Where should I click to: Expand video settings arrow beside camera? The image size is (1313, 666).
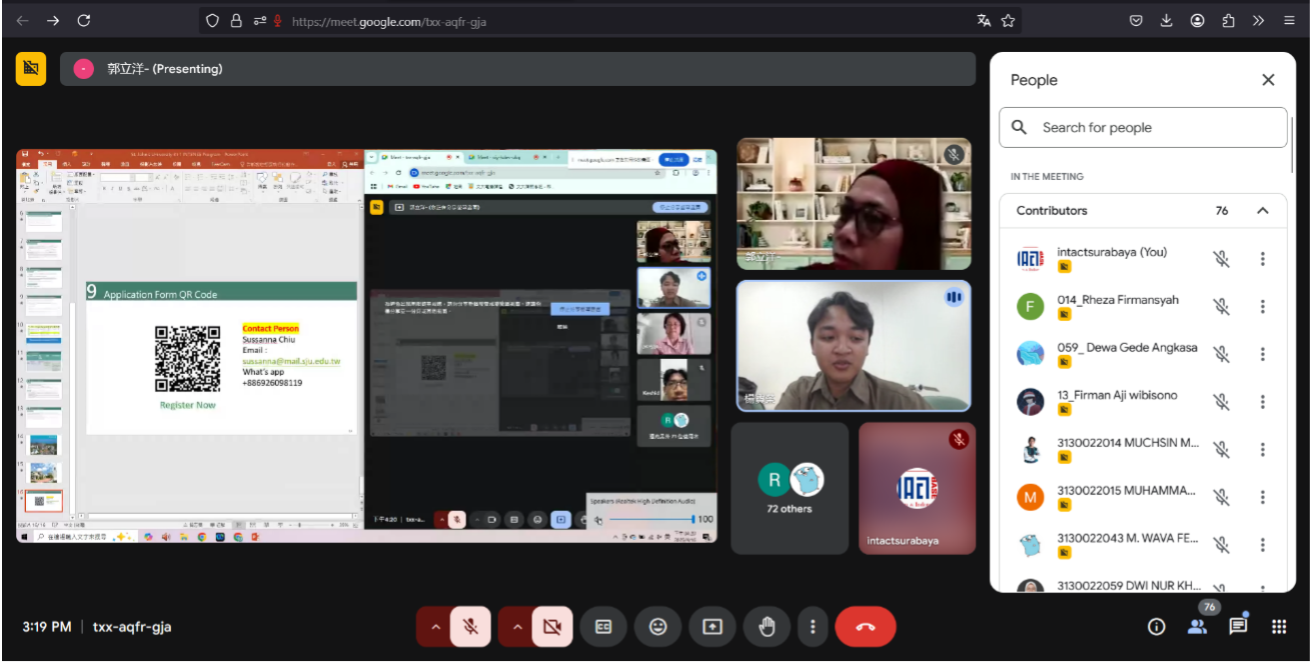[x=517, y=627]
